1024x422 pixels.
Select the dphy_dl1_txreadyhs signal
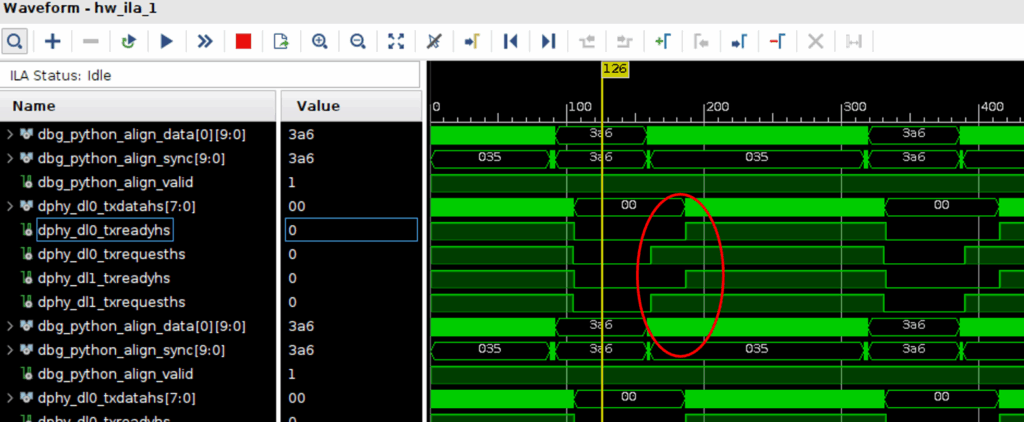coord(104,278)
